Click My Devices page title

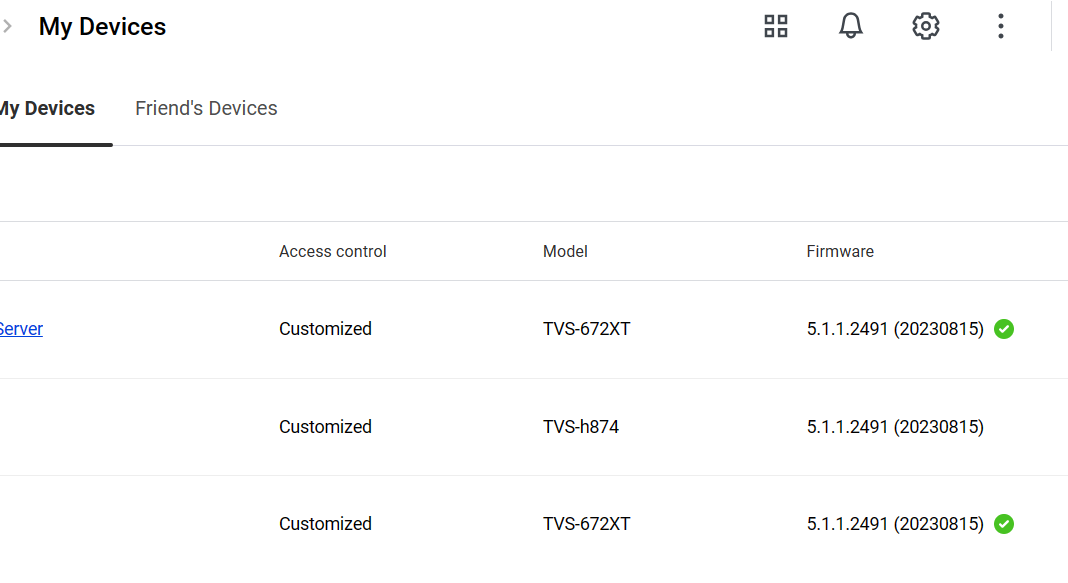(102, 27)
